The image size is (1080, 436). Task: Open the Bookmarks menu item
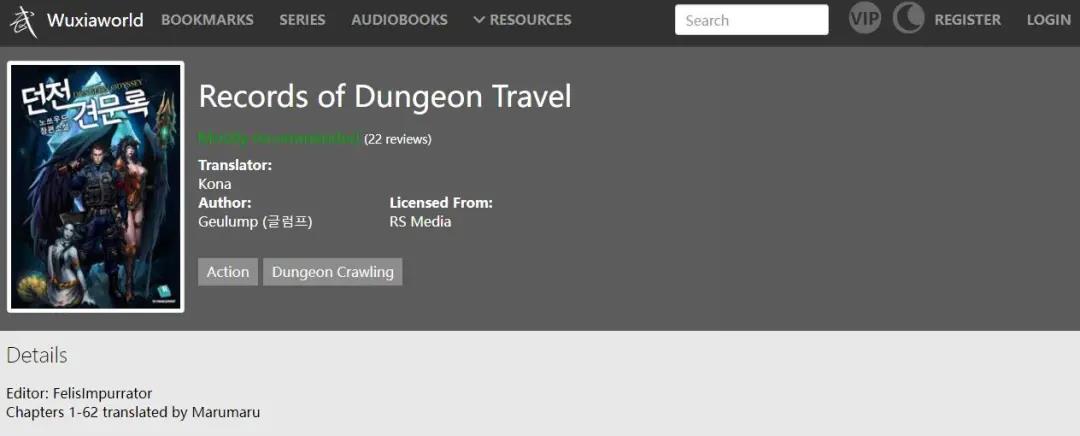coord(207,20)
